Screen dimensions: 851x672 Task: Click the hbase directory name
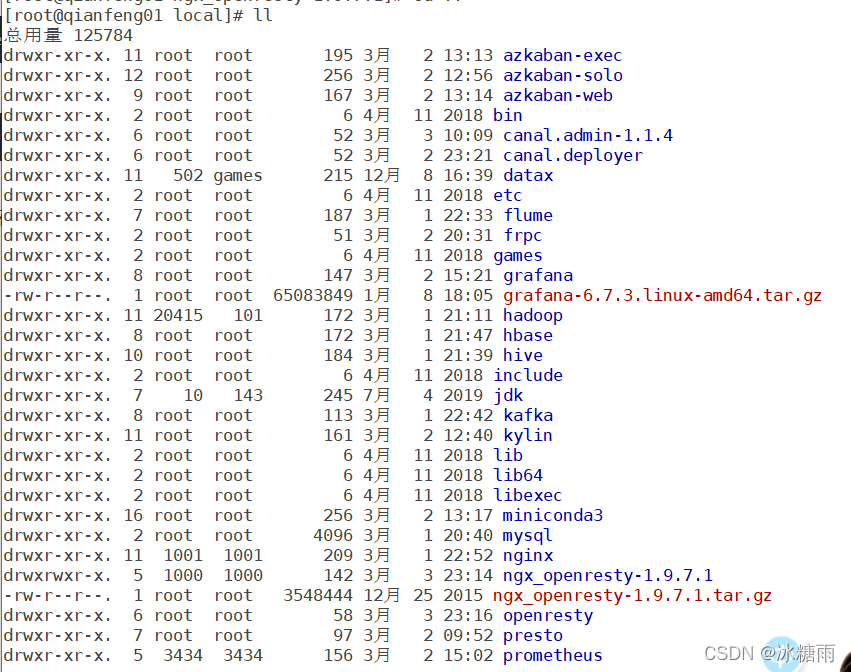(x=528, y=335)
